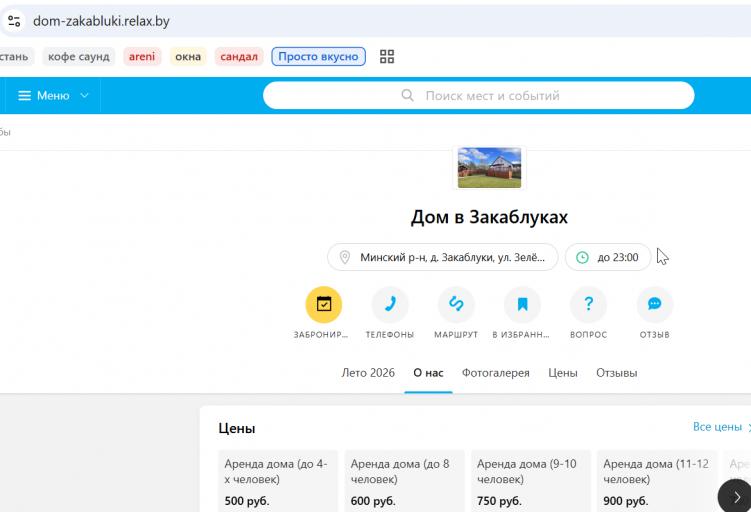Select the 'Просто вкусно' tab group
Screen dimensions: 751x512
pyautogui.click(x=319, y=57)
